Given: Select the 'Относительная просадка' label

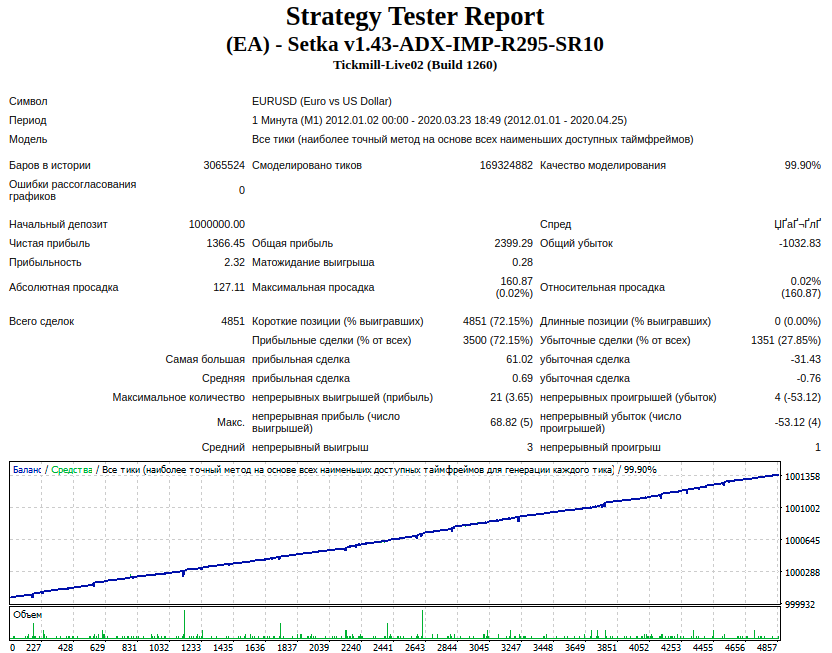Looking at the screenshot, I should (602, 288).
